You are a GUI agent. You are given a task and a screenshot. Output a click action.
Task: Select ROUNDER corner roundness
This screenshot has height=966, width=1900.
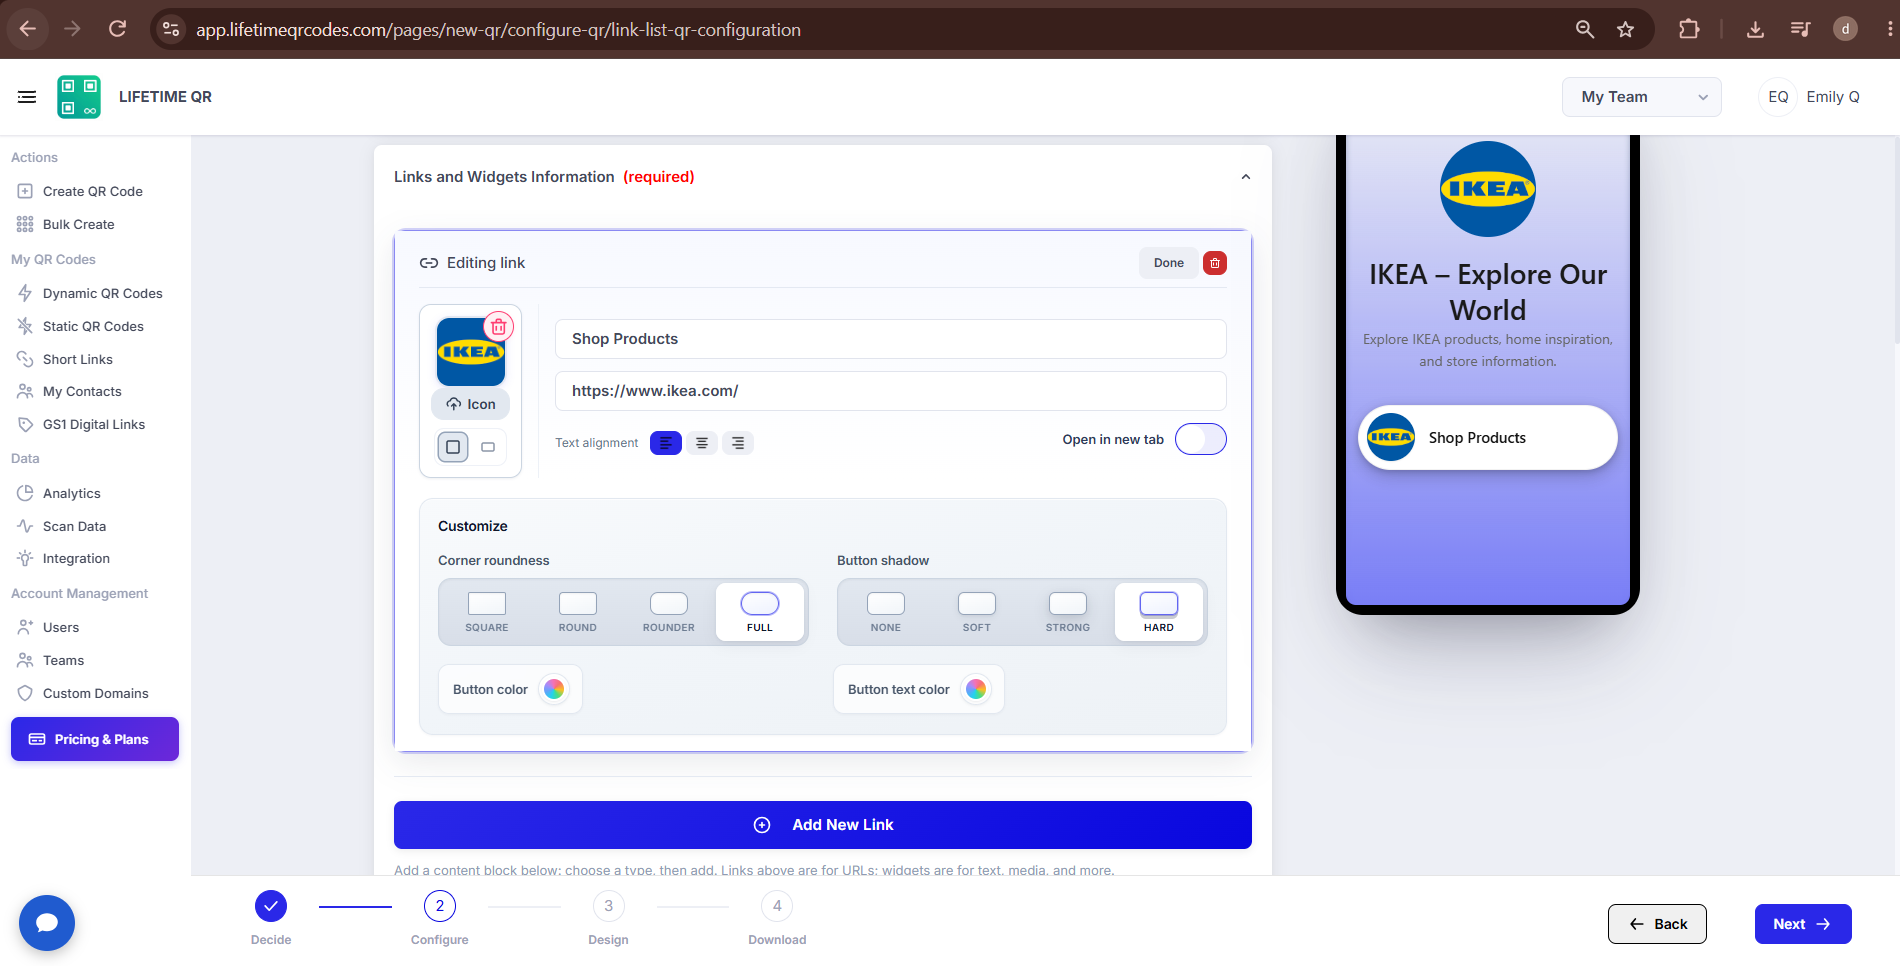669,612
